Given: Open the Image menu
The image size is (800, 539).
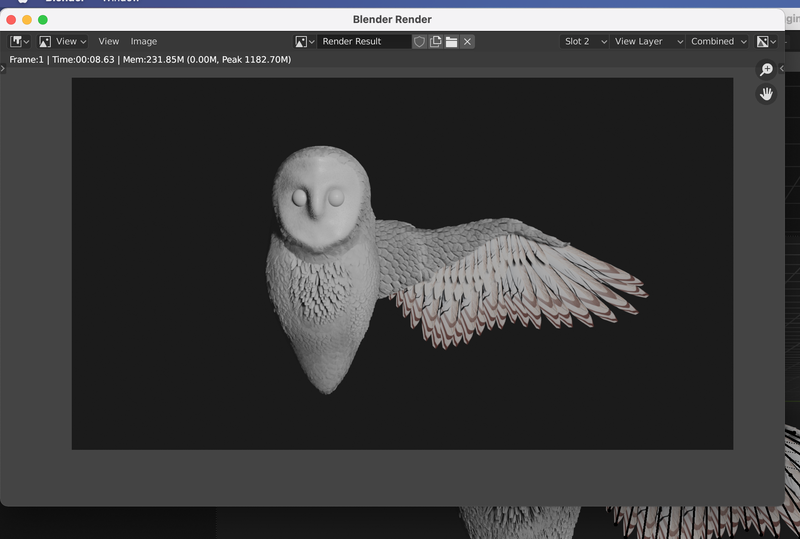Looking at the screenshot, I should point(143,41).
